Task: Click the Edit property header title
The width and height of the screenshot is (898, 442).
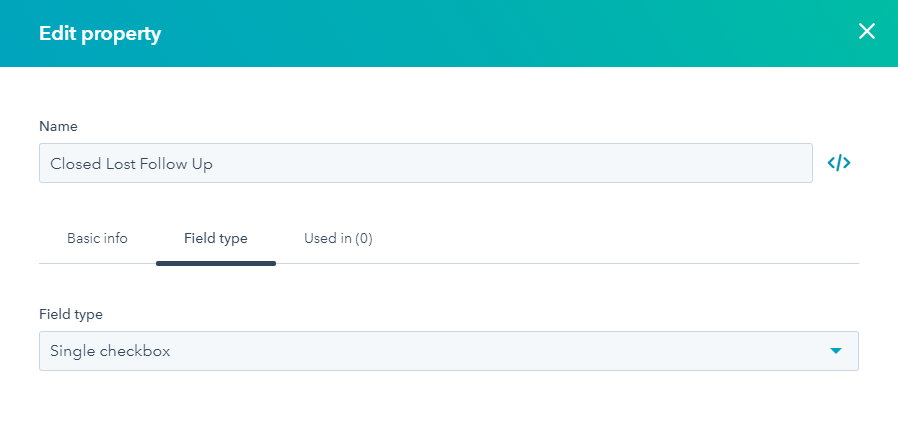Action: (x=100, y=34)
